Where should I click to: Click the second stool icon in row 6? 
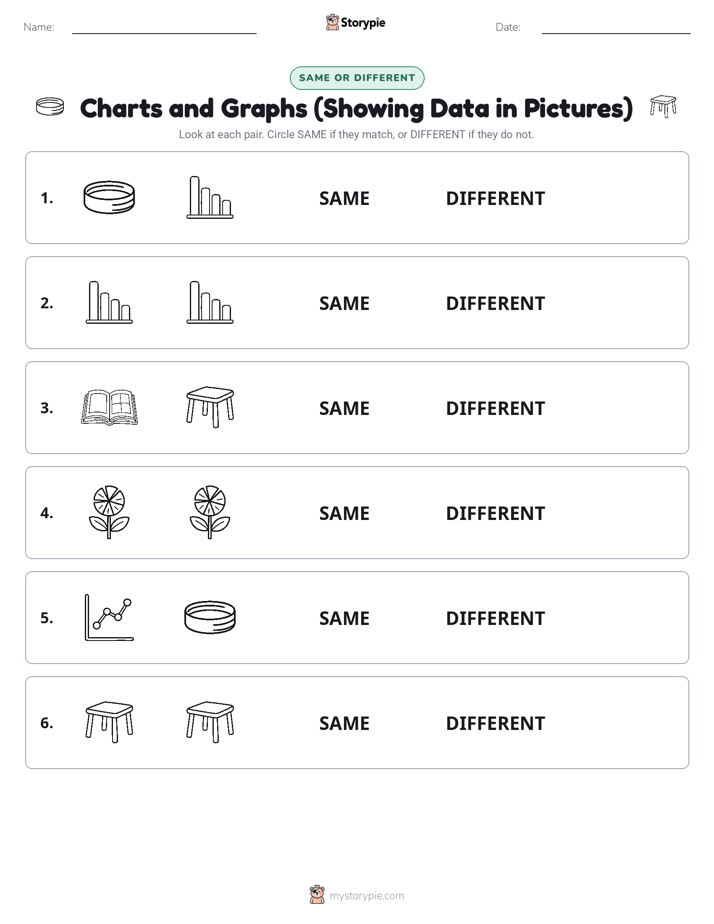pos(210,722)
